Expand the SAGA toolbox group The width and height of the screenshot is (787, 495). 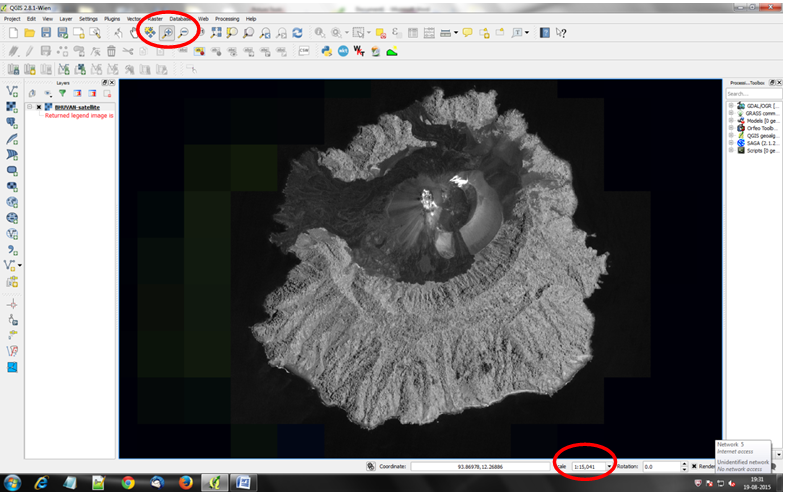[731, 143]
